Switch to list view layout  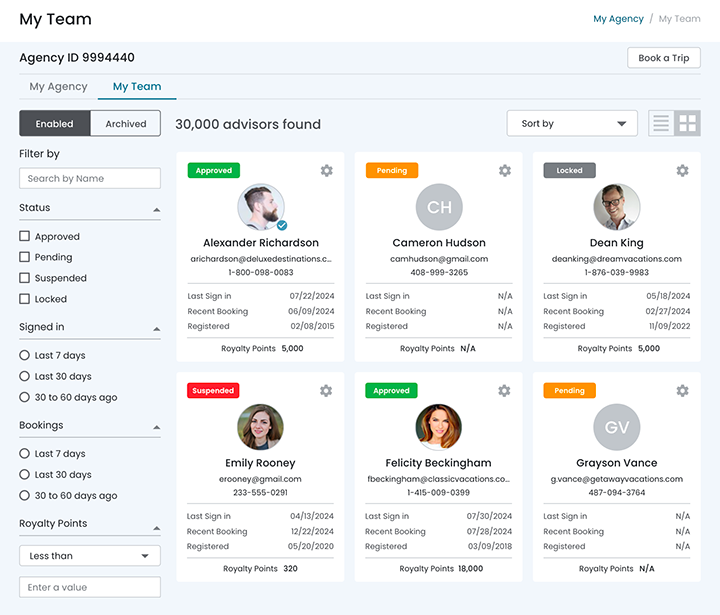pyautogui.click(x=661, y=124)
